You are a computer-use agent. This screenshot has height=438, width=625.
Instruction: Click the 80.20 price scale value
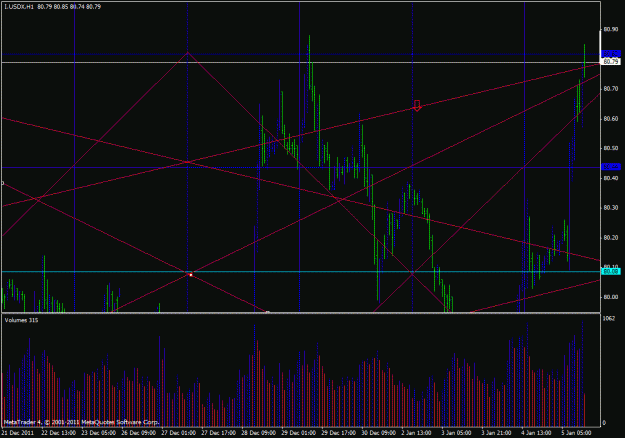611,238
